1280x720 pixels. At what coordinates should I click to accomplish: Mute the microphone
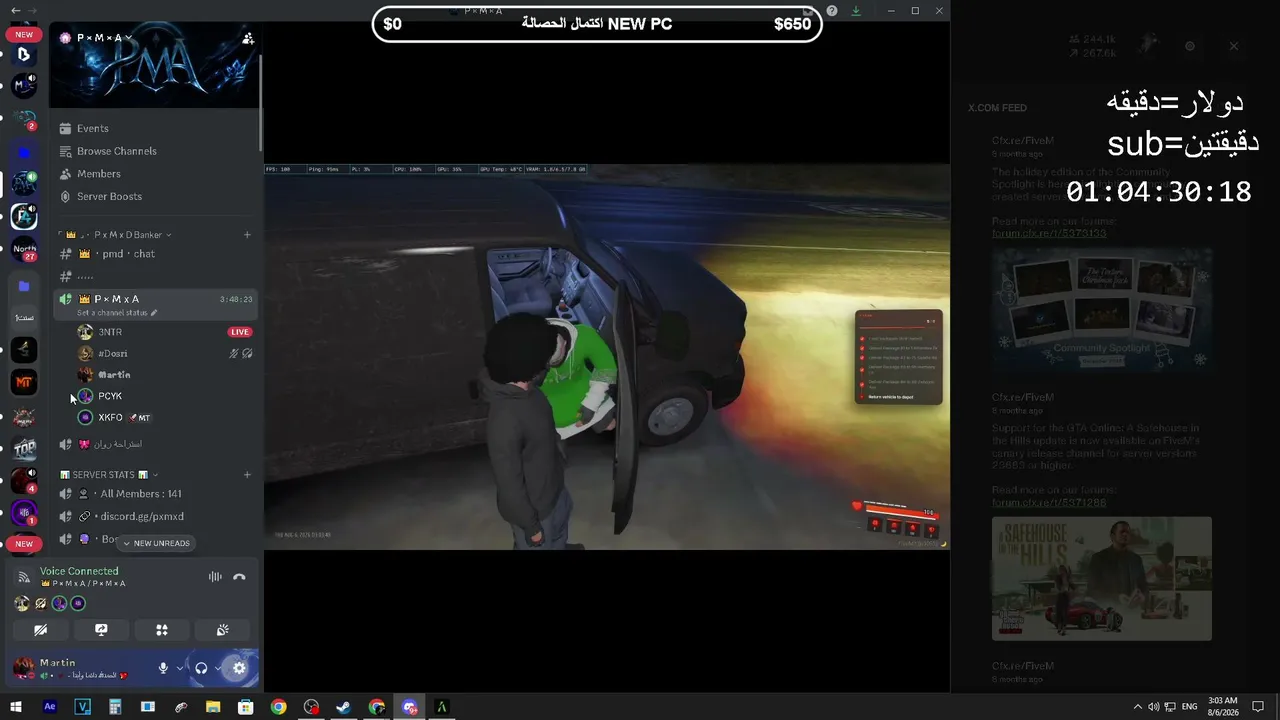(x=163, y=668)
